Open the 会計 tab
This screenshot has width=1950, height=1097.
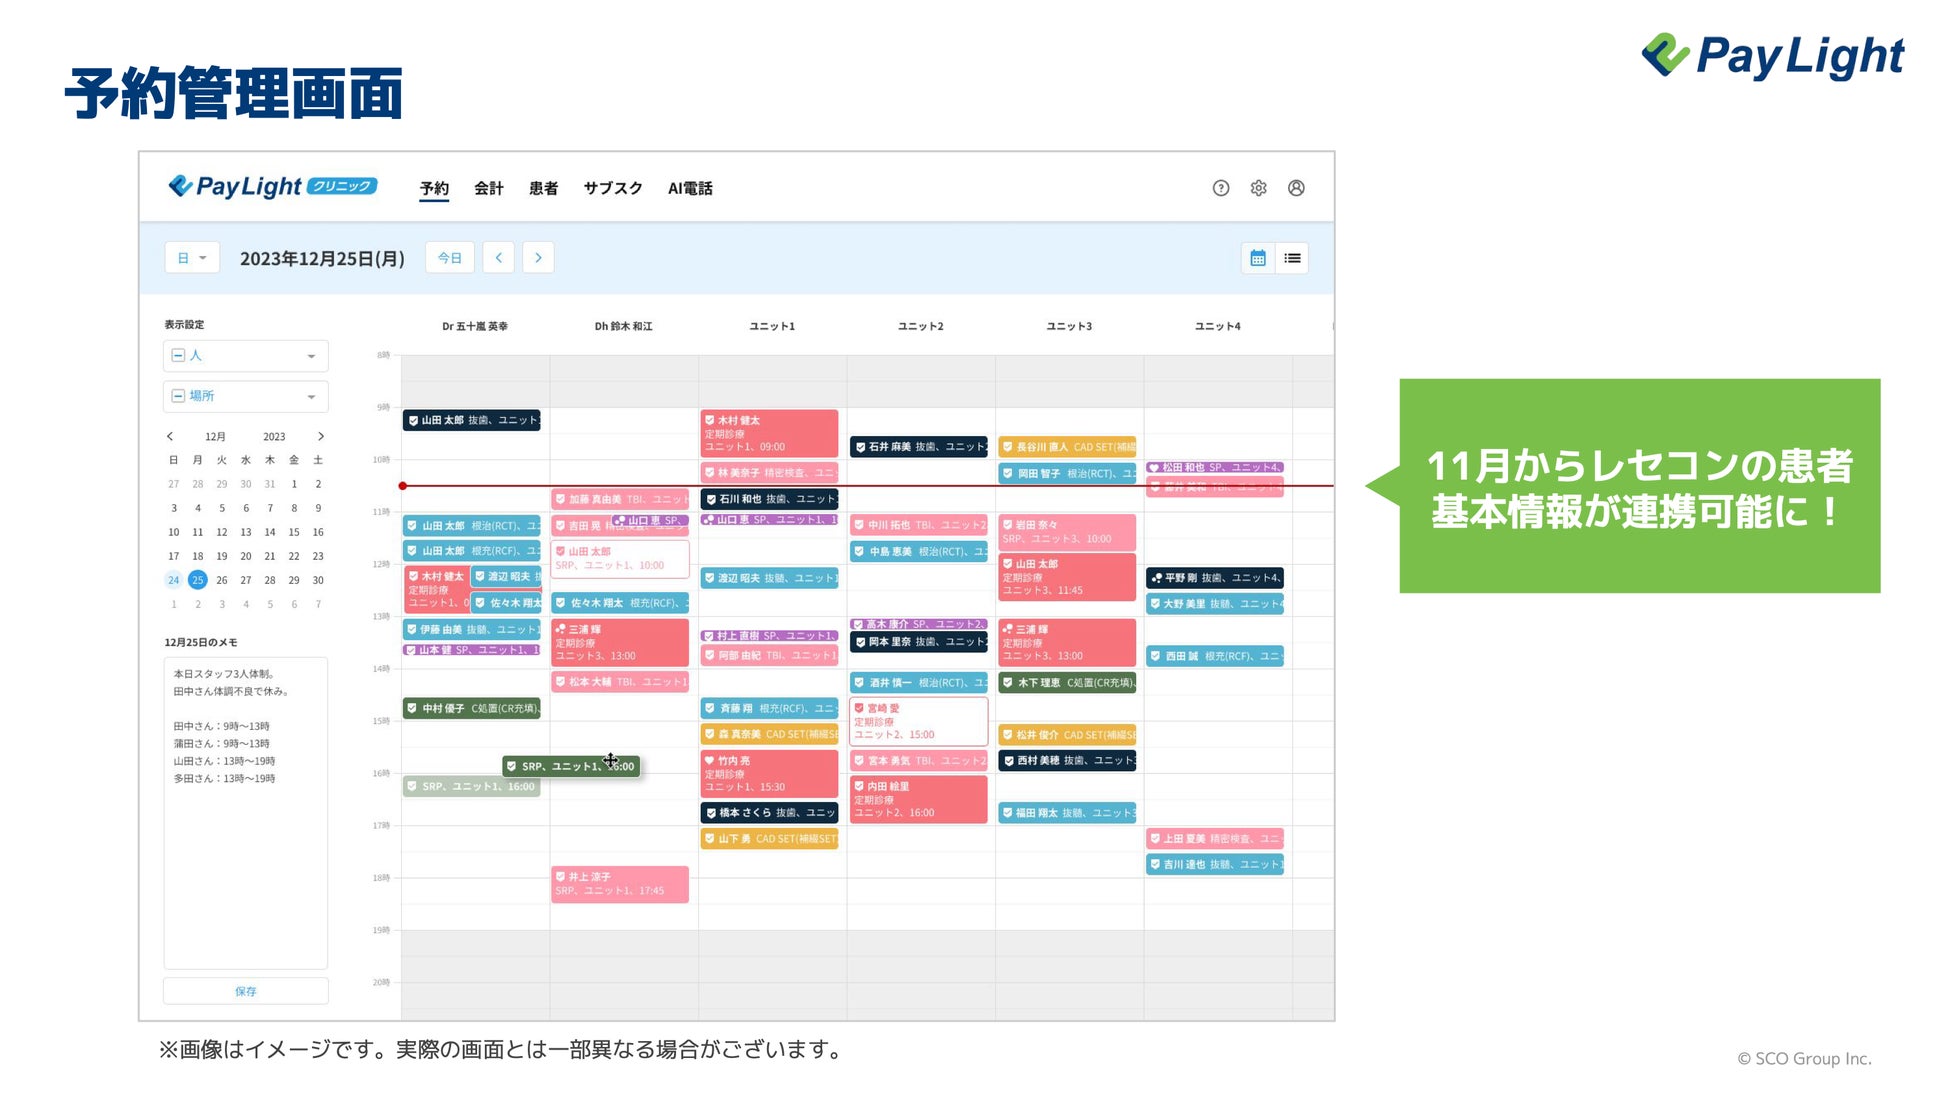click(488, 188)
